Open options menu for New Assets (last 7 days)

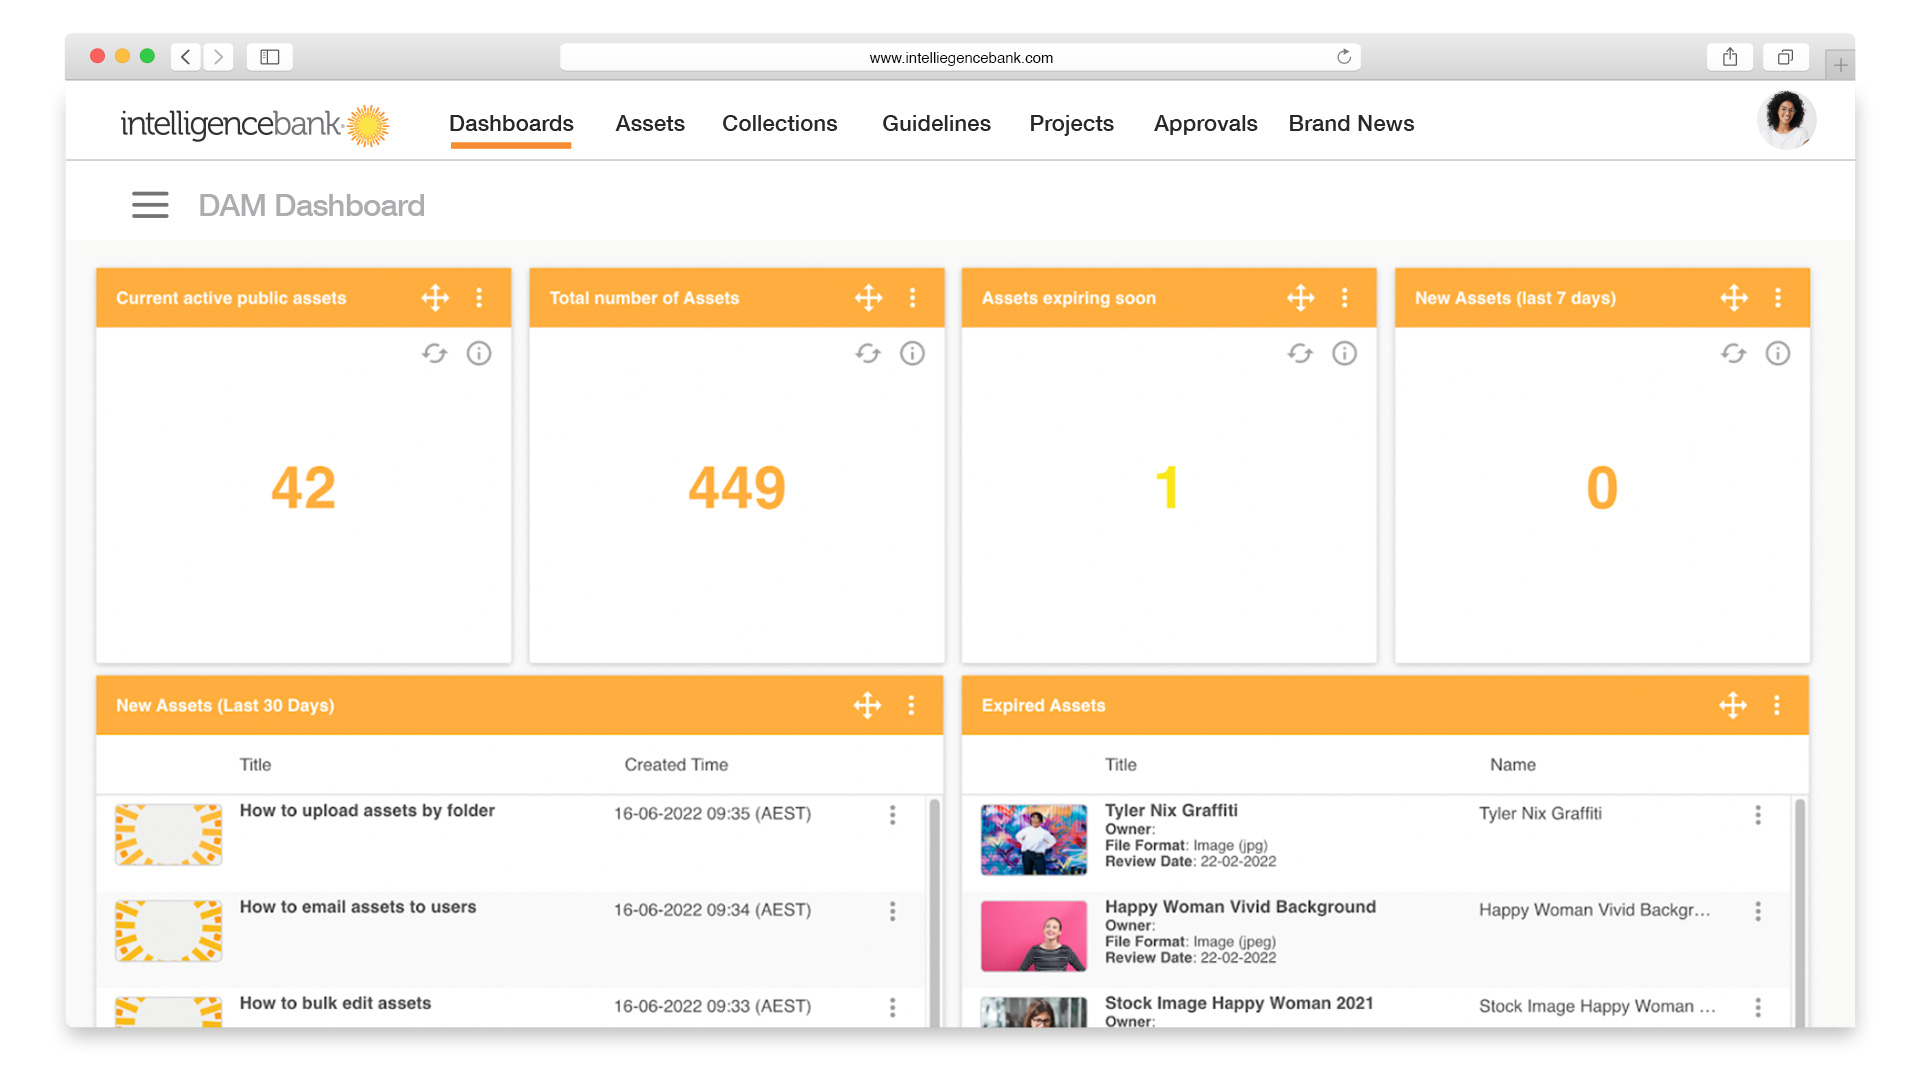[x=1777, y=297]
